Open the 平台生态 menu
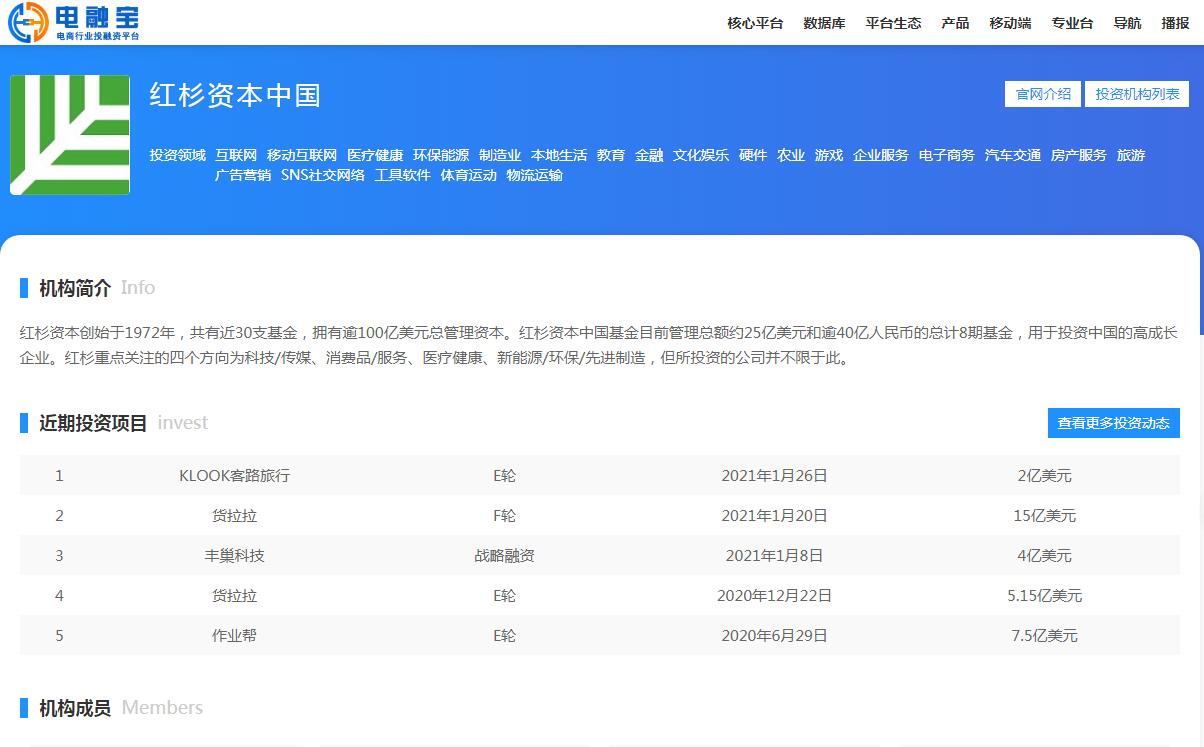1204x747 pixels. pyautogui.click(x=893, y=23)
